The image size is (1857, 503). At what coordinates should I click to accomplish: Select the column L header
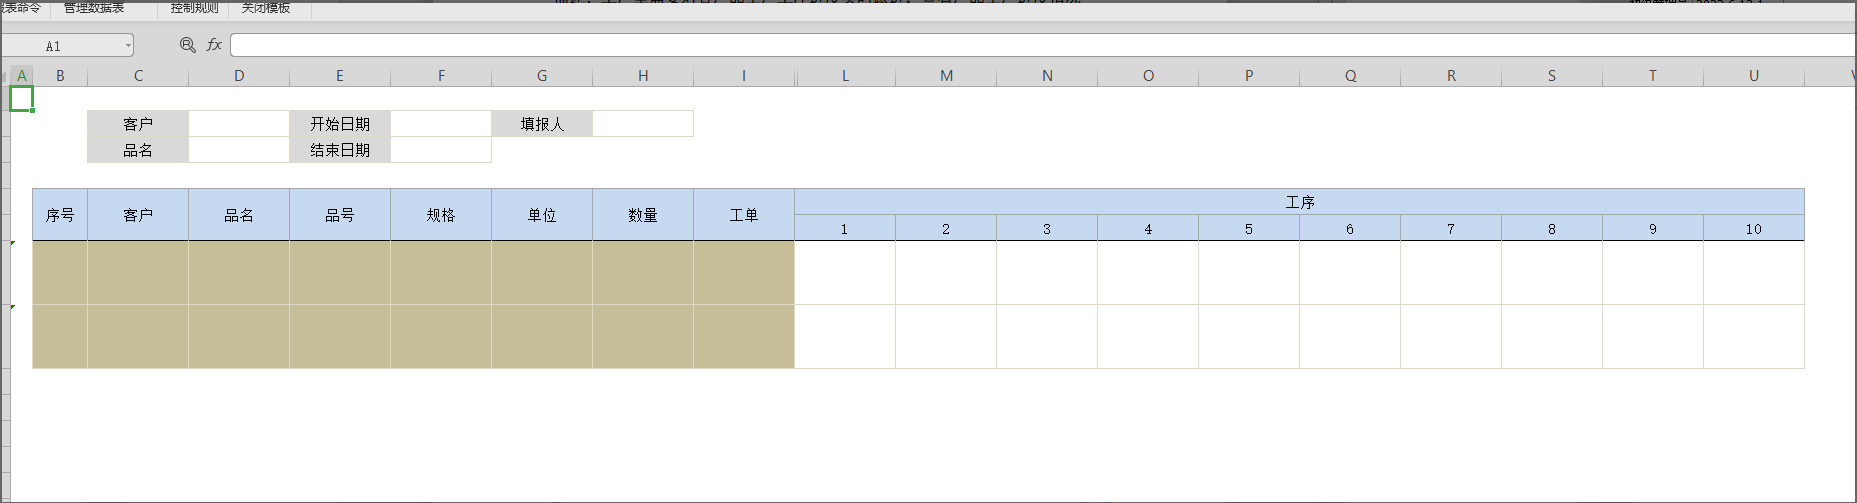[845, 76]
